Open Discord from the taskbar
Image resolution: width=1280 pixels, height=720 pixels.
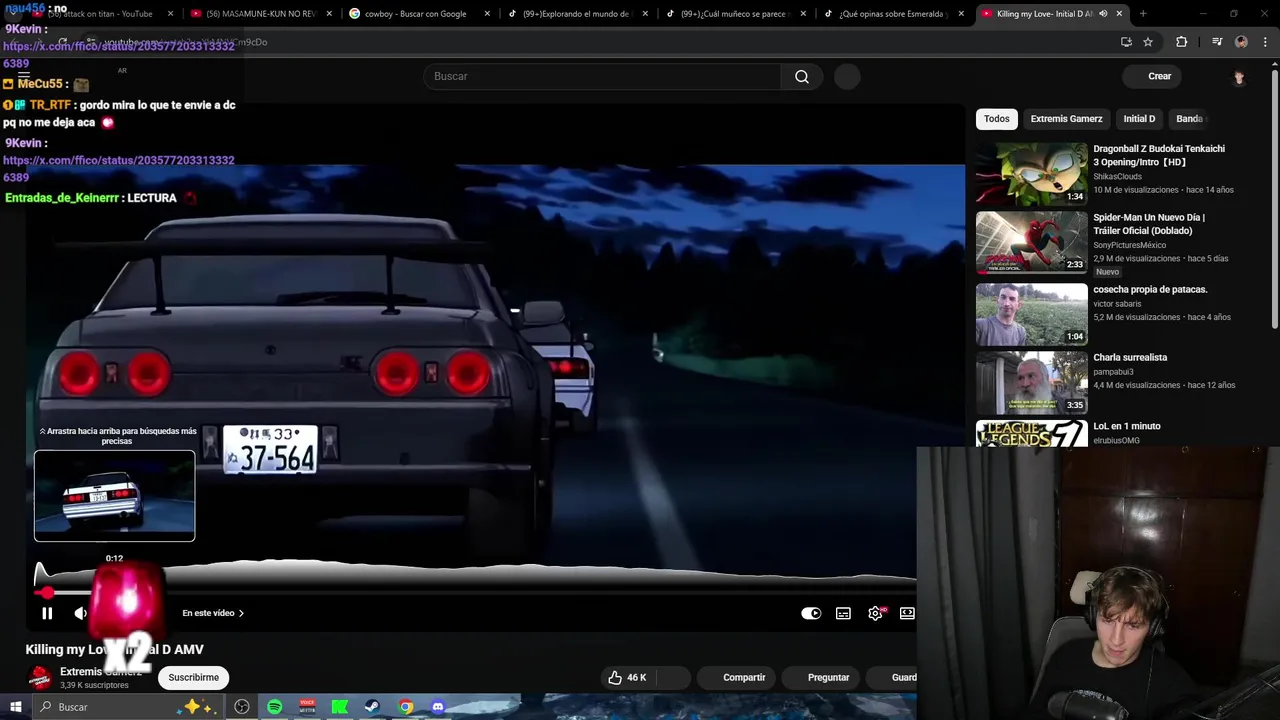438,707
